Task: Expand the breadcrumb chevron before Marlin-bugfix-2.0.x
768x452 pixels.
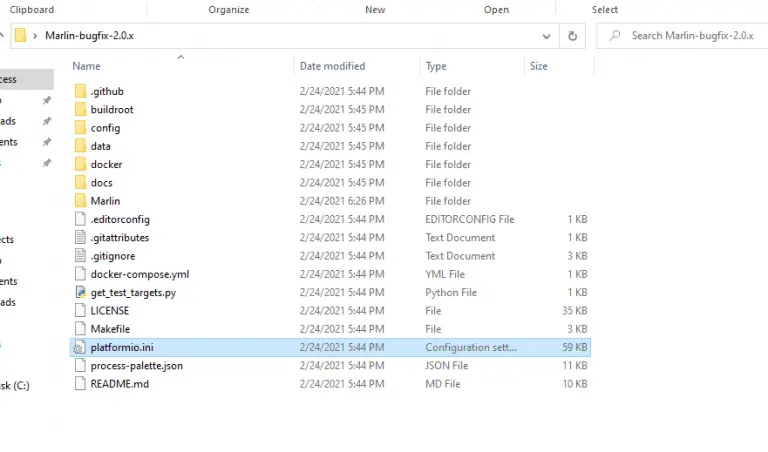Action: [x=36, y=35]
